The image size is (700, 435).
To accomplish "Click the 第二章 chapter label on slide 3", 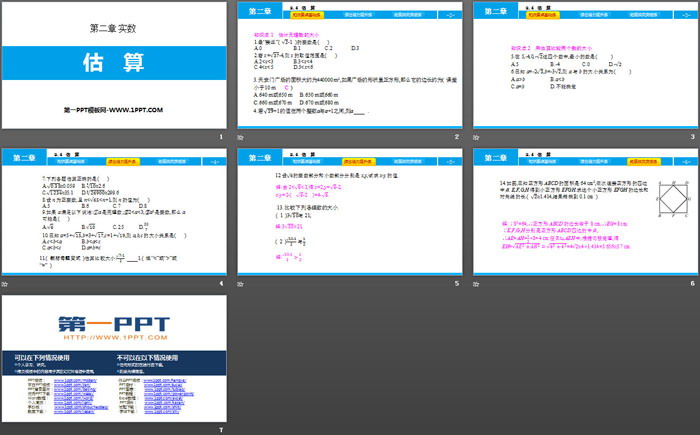I will coord(497,12).
